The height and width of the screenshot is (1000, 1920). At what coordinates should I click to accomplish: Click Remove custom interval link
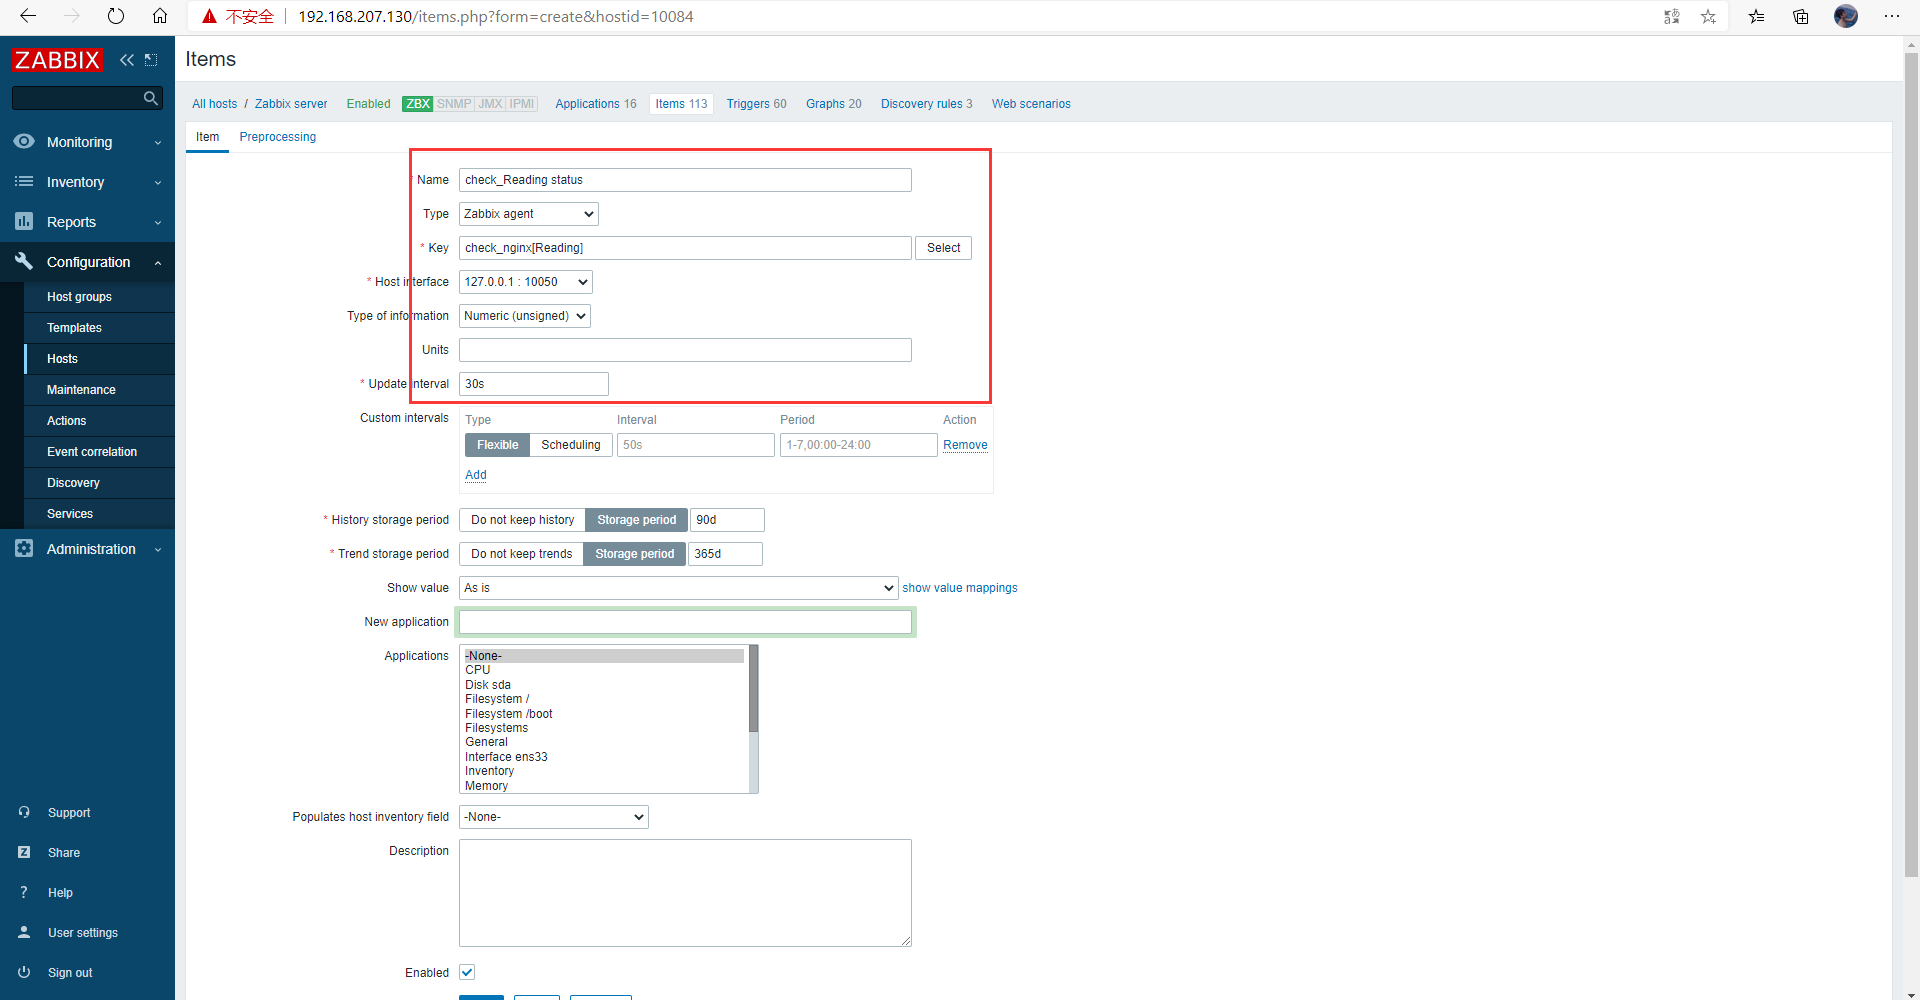(965, 445)
